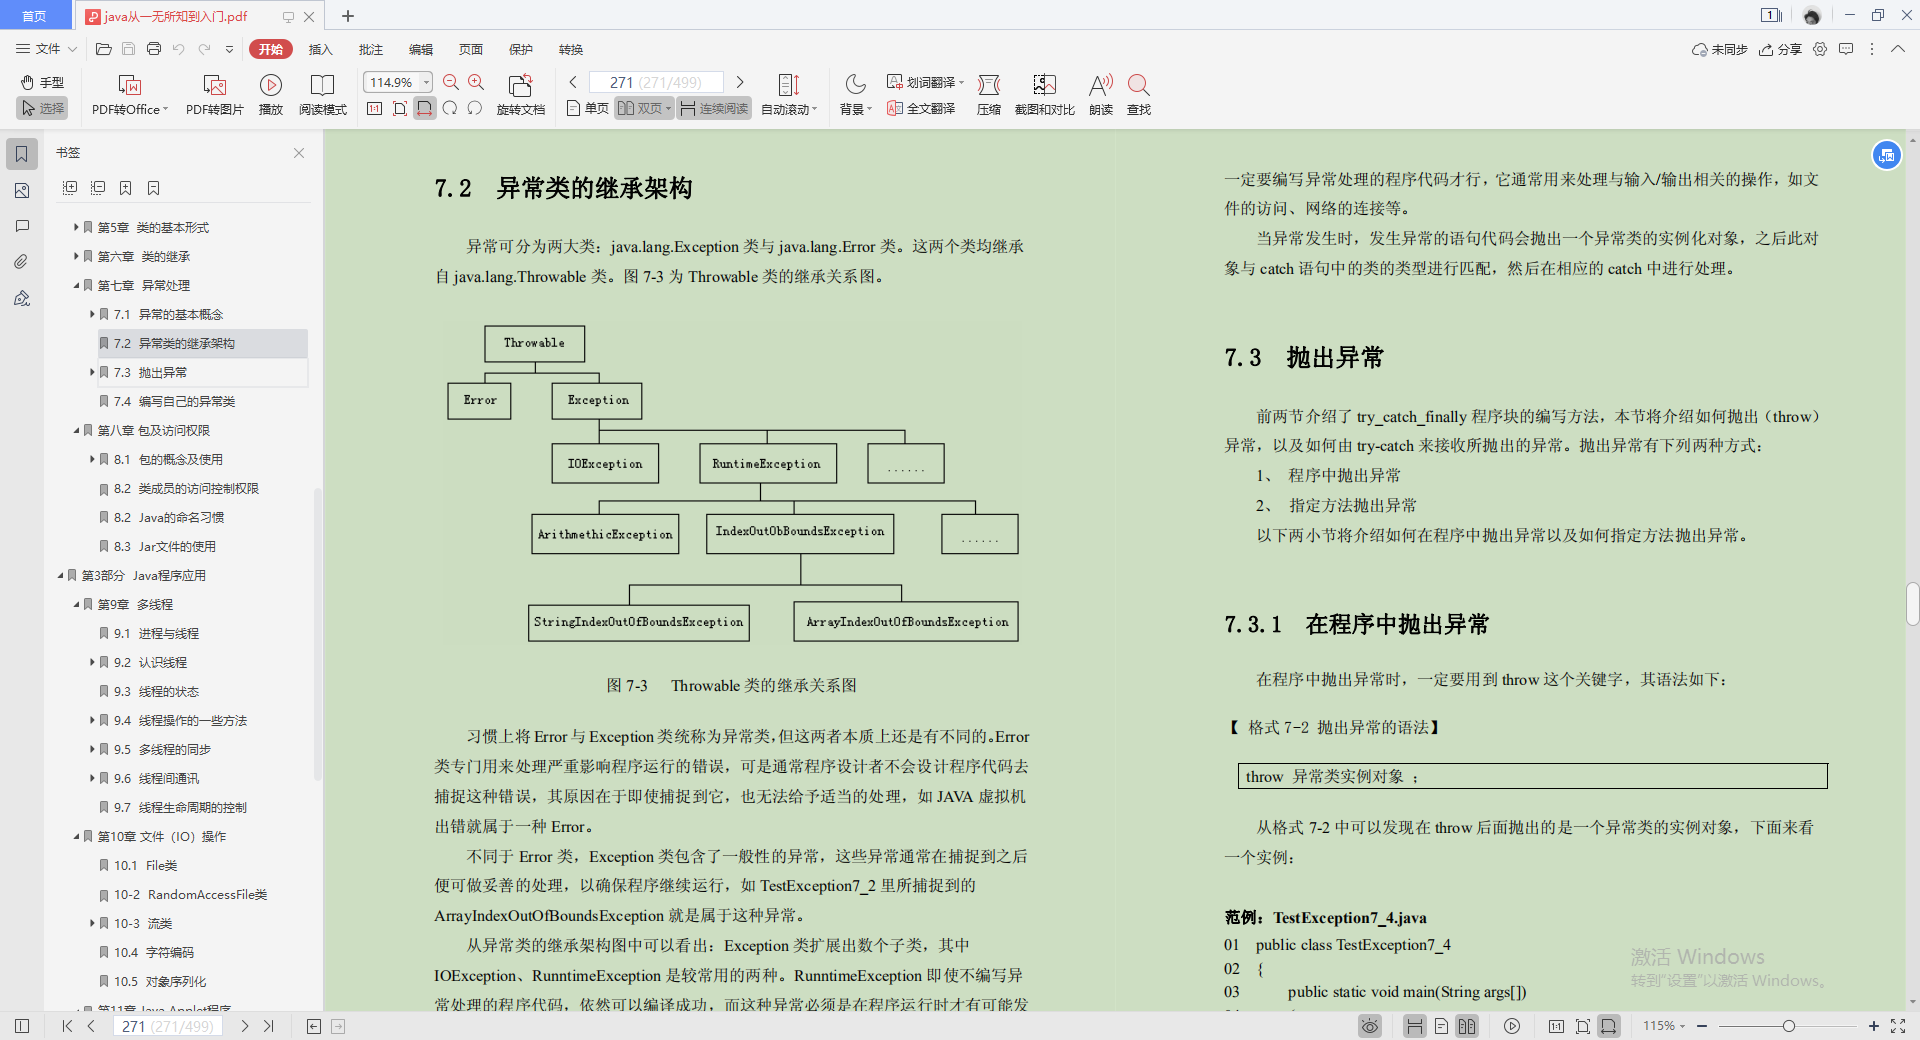Screen dimensions: 1920x1040
Task: Zoom in with plus magnifier icon
Action: click(476, 82)
